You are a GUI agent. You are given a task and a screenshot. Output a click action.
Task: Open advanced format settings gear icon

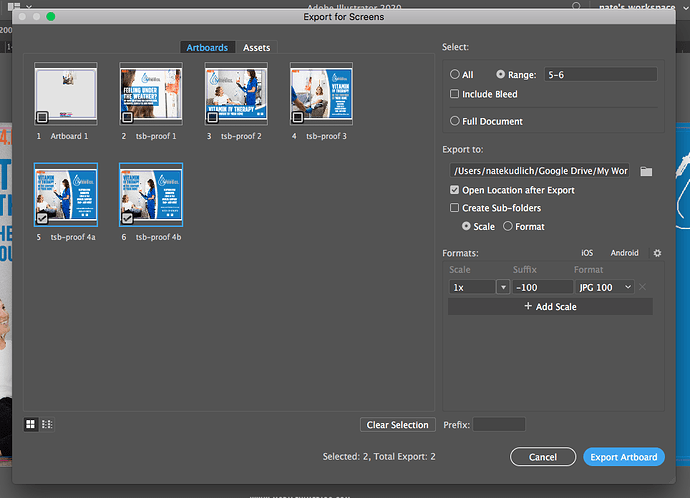(657, 253)
